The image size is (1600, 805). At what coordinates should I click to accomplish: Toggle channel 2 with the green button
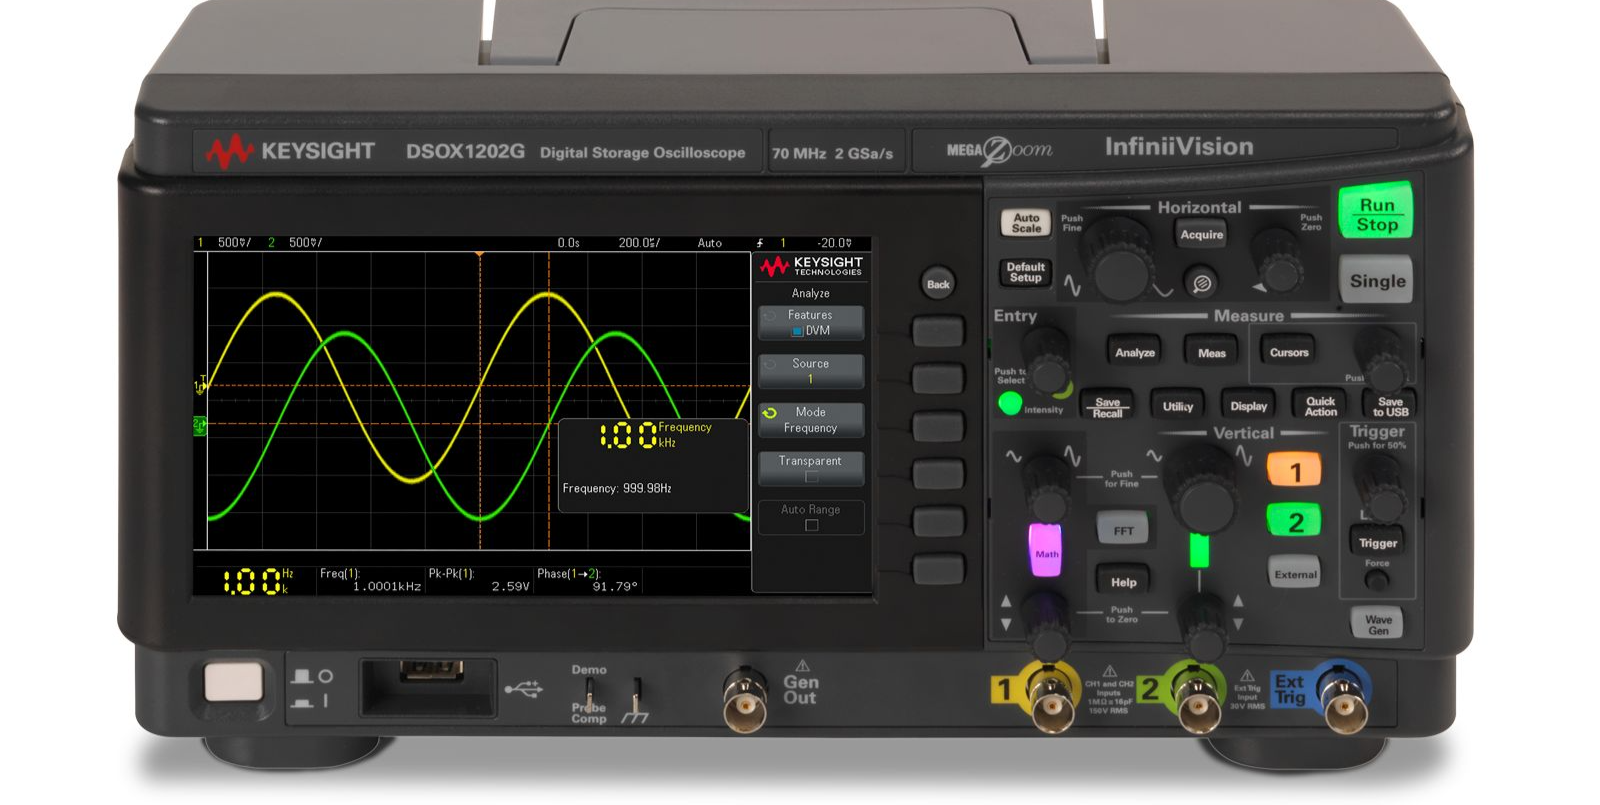(1294, 522)
